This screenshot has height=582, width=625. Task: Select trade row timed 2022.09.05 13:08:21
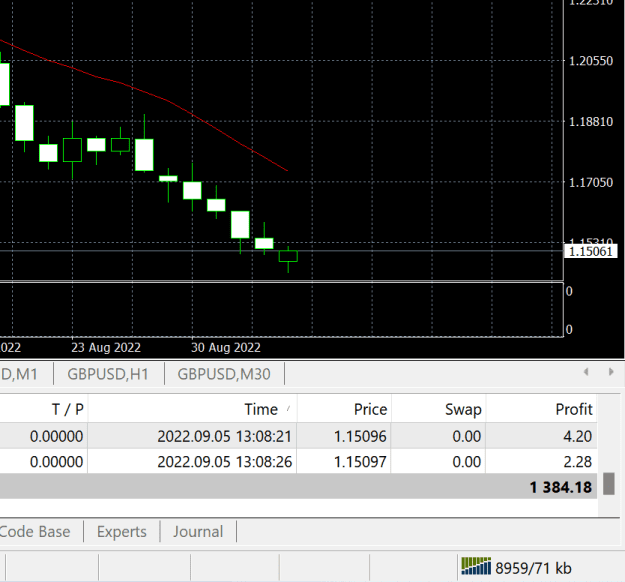298,436
